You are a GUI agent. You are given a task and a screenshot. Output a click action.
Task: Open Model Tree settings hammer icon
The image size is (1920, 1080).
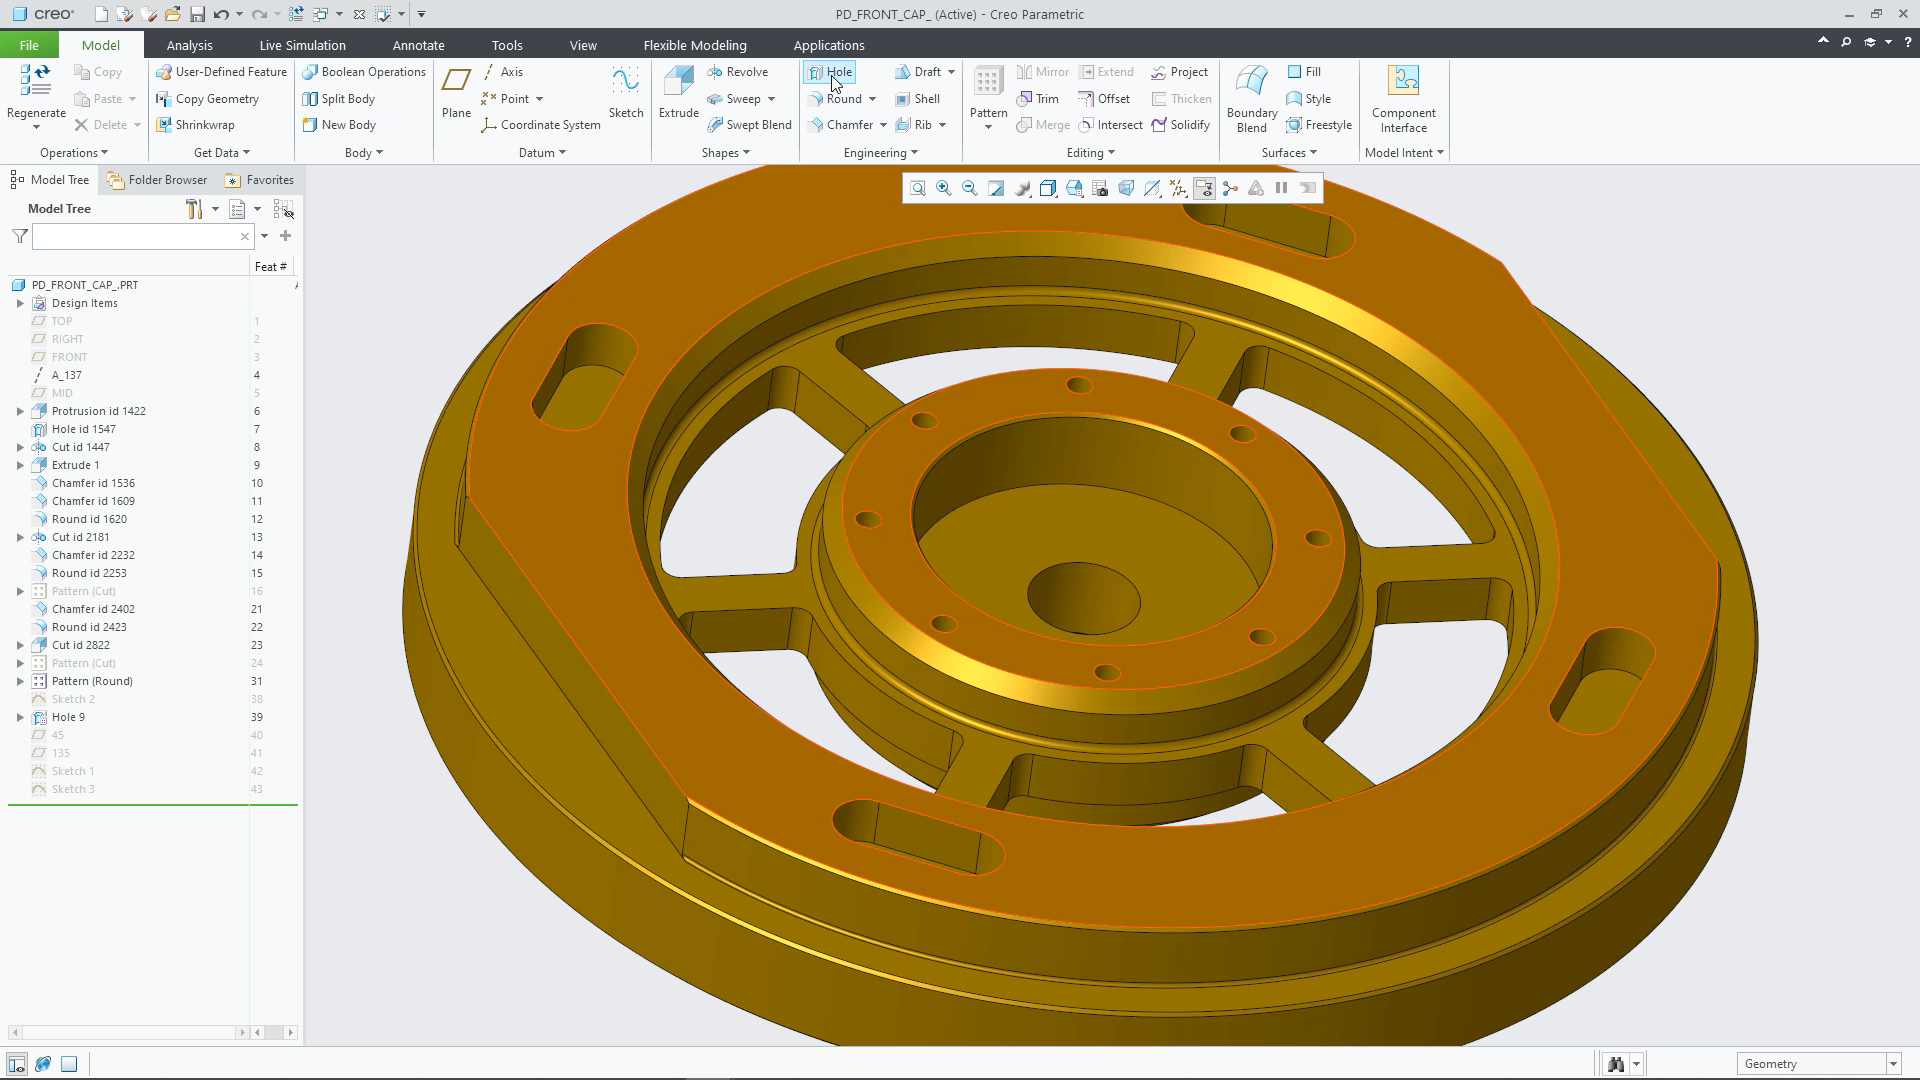point(195,209)
